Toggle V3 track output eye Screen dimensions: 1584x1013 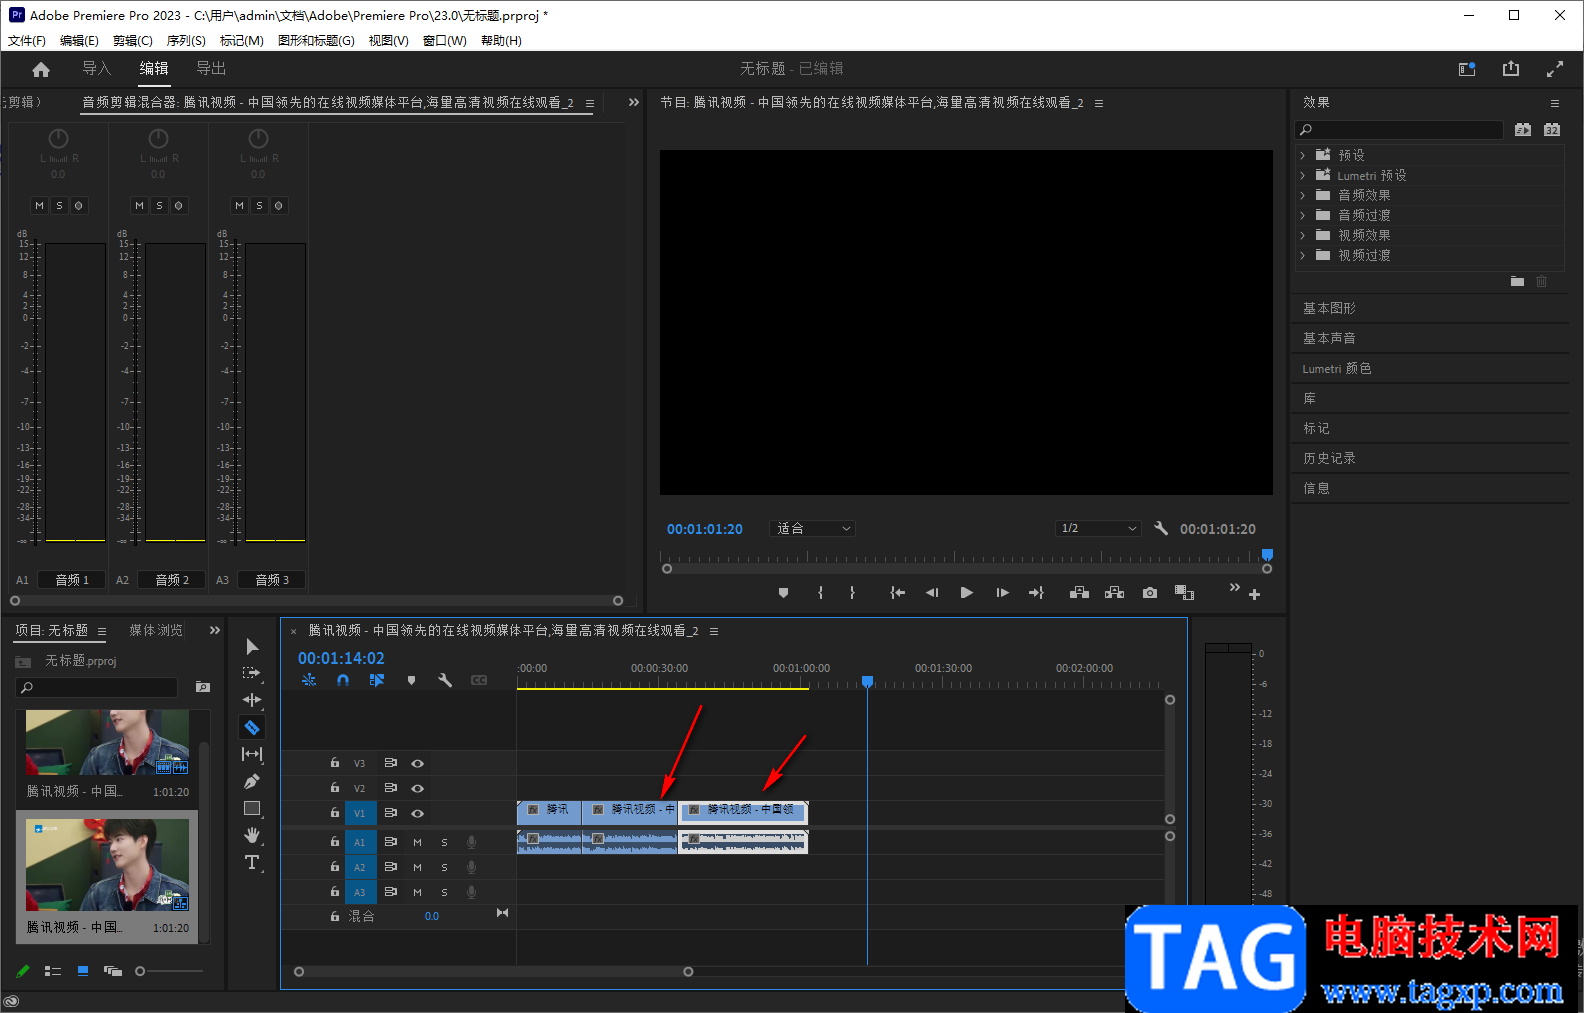coord(418,763)
